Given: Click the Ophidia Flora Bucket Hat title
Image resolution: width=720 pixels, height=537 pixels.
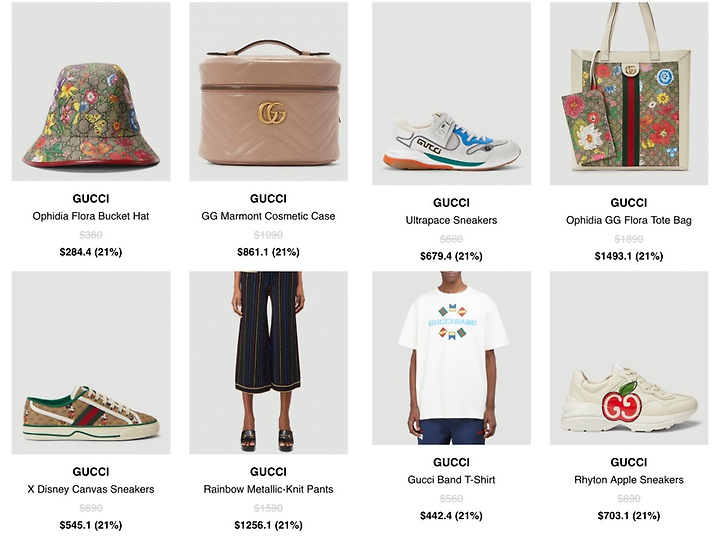Looking at the screenshot, I should click(x=91, y=216).
